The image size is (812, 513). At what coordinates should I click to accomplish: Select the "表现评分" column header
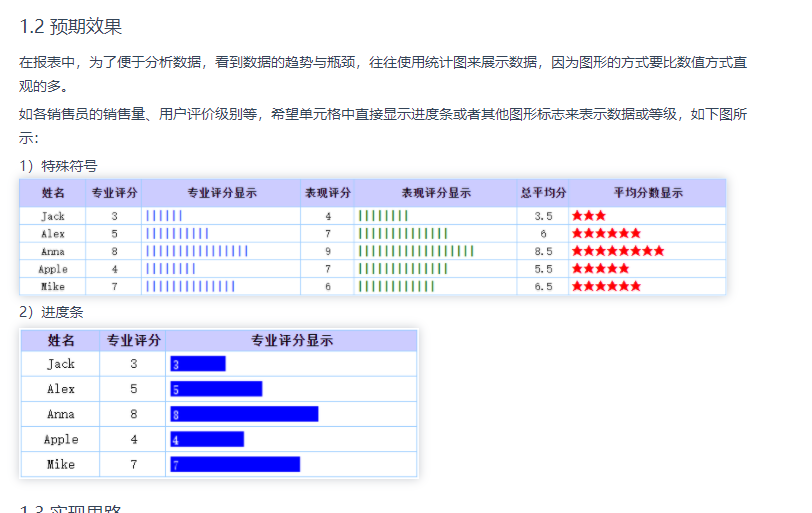(328, 193)
